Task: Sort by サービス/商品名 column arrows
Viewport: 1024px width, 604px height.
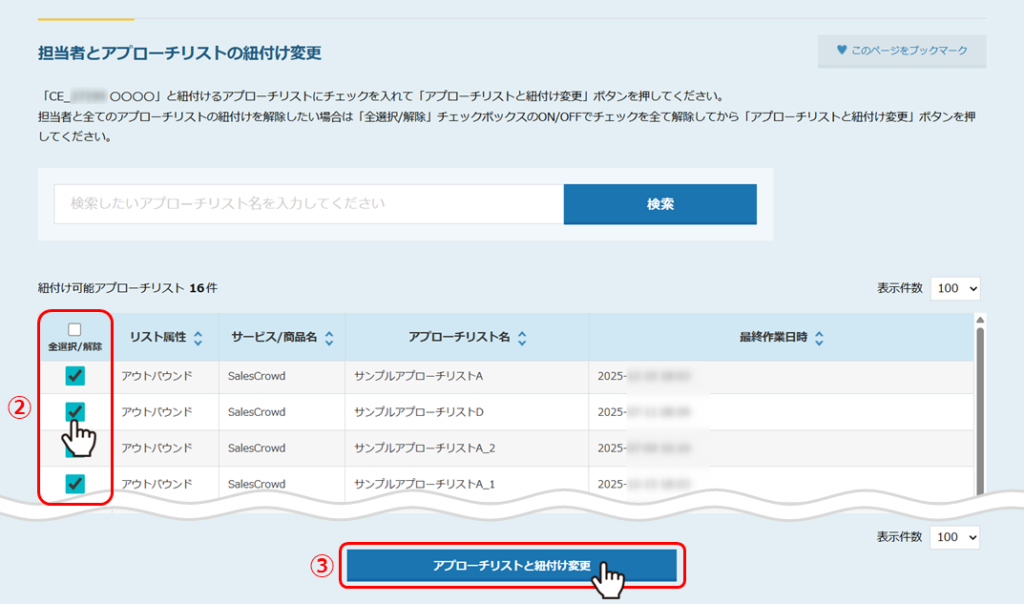Action: 329,338
